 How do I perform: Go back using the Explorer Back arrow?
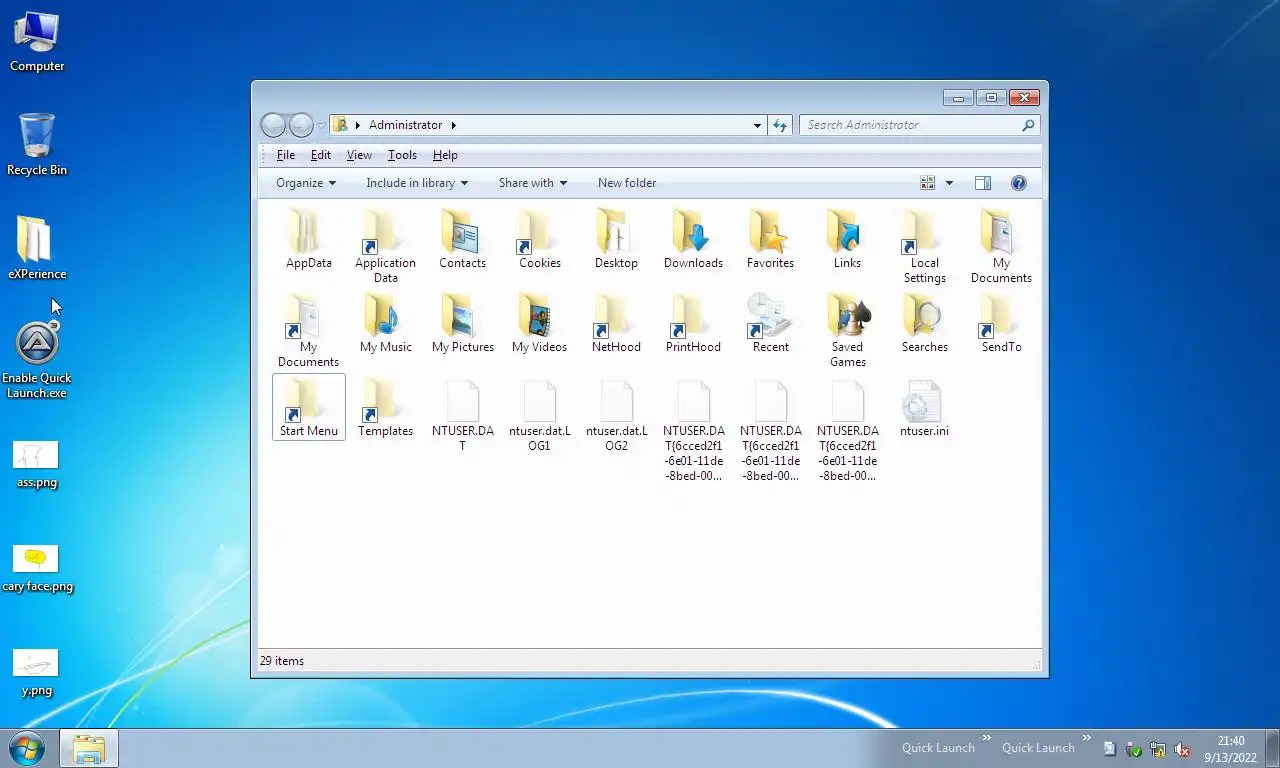(273, 125)
